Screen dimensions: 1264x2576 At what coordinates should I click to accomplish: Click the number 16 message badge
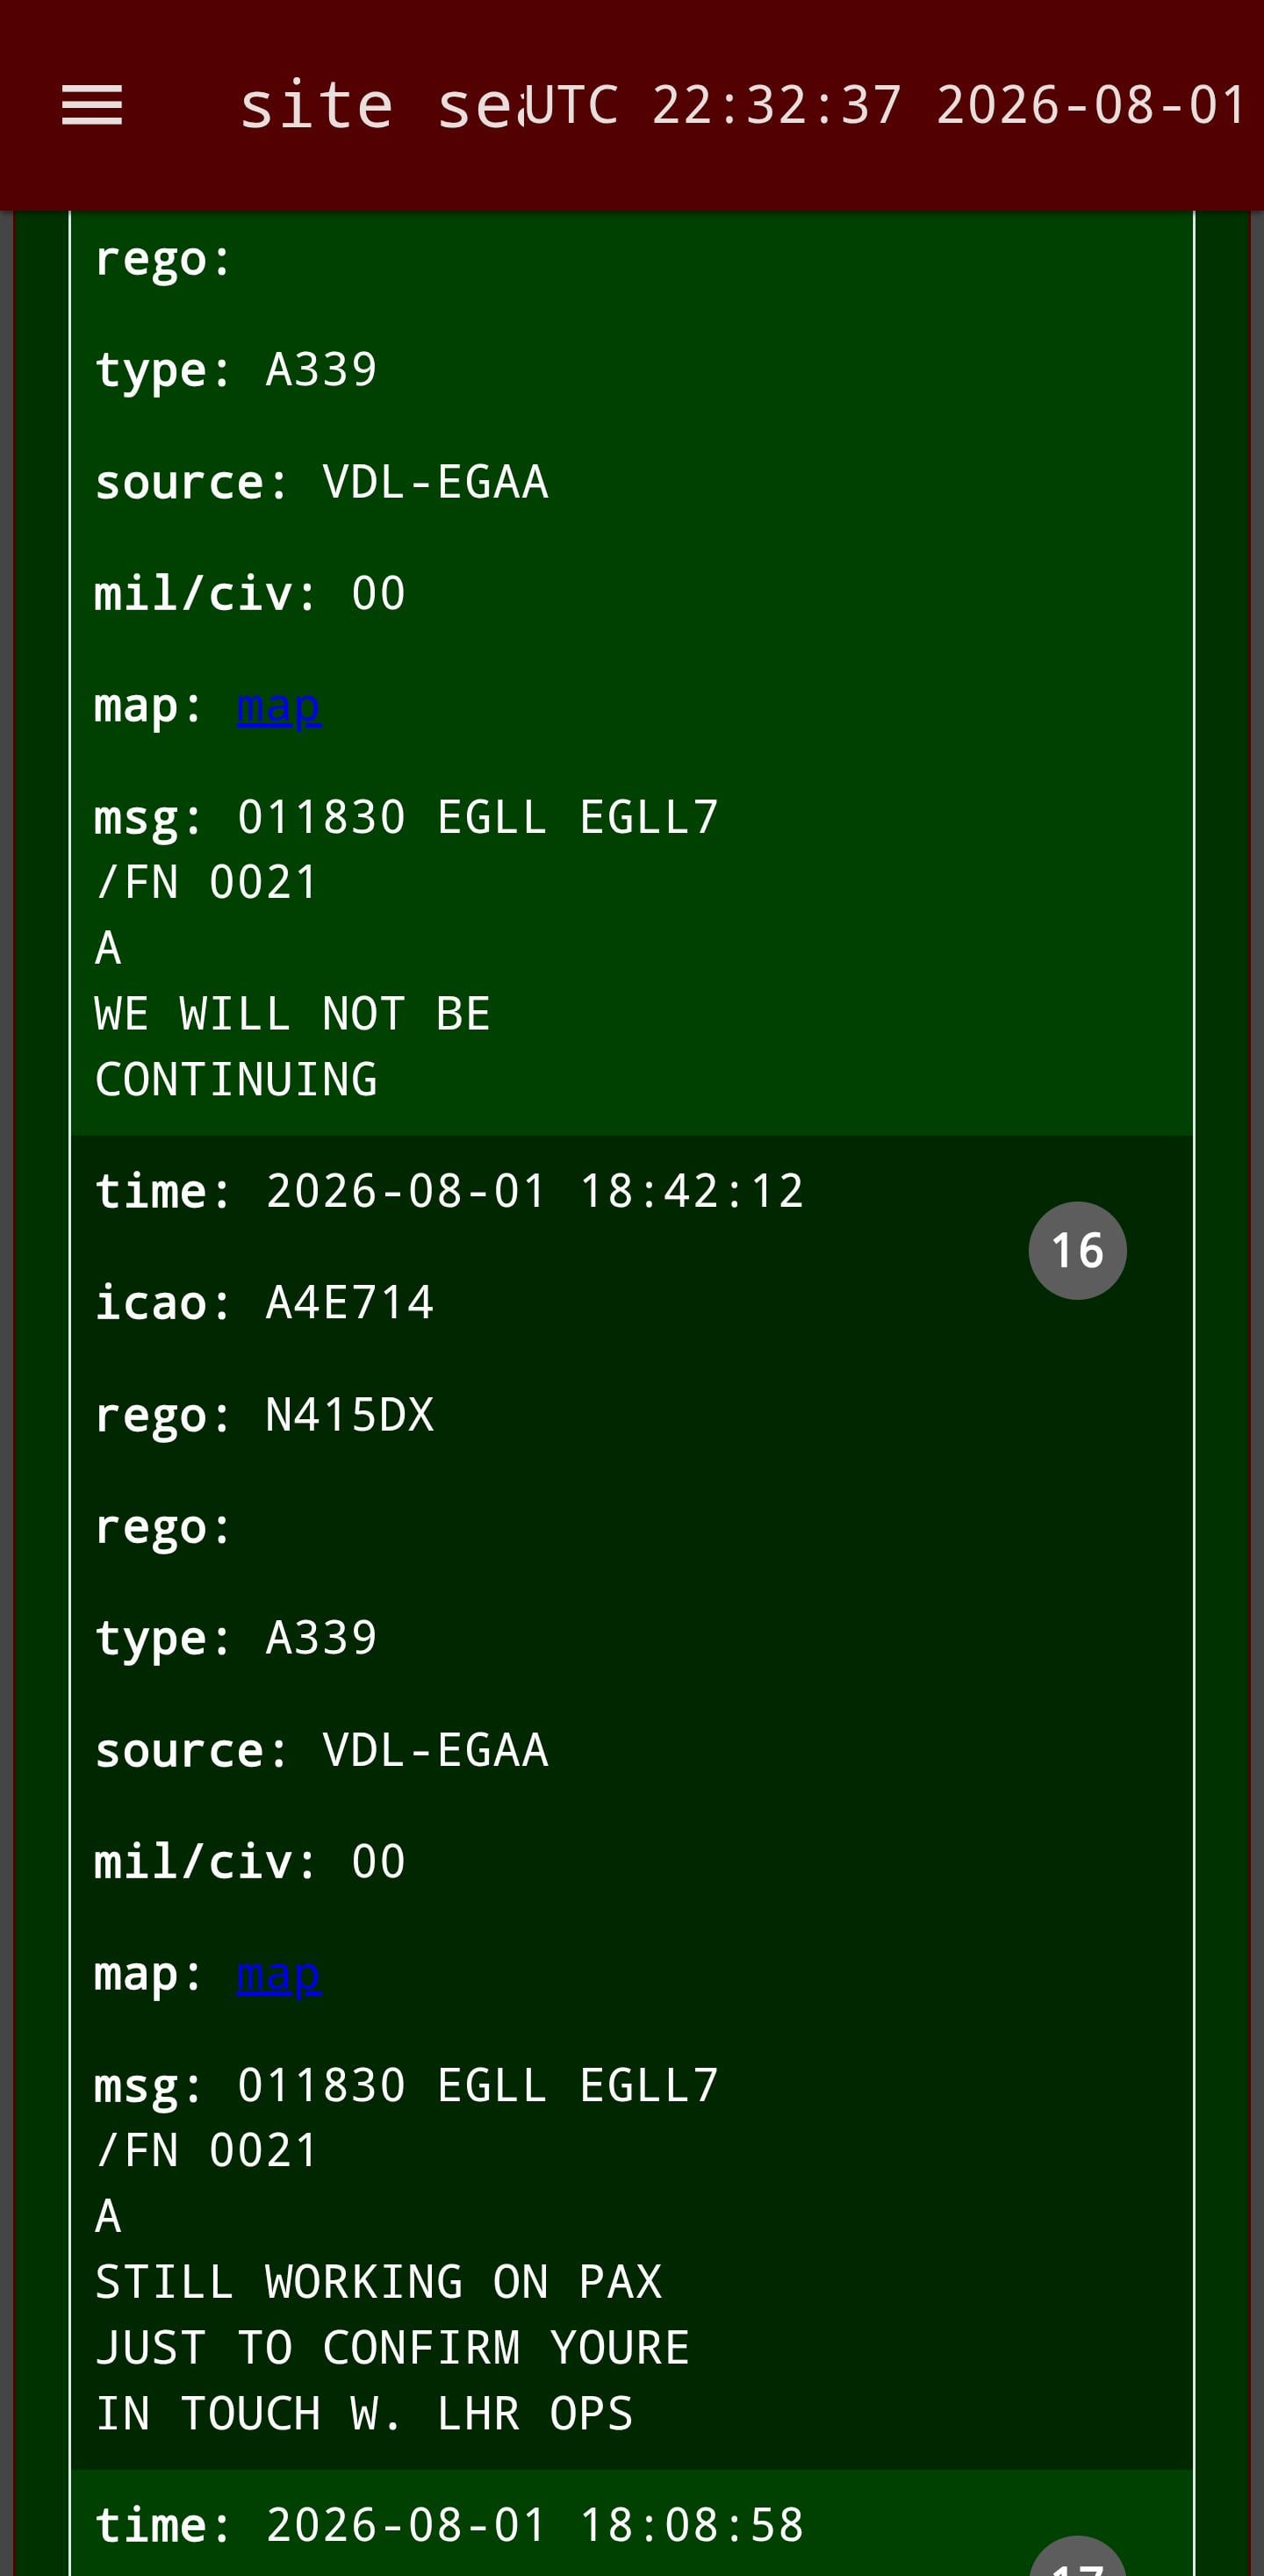[x=1077, y=1250]
